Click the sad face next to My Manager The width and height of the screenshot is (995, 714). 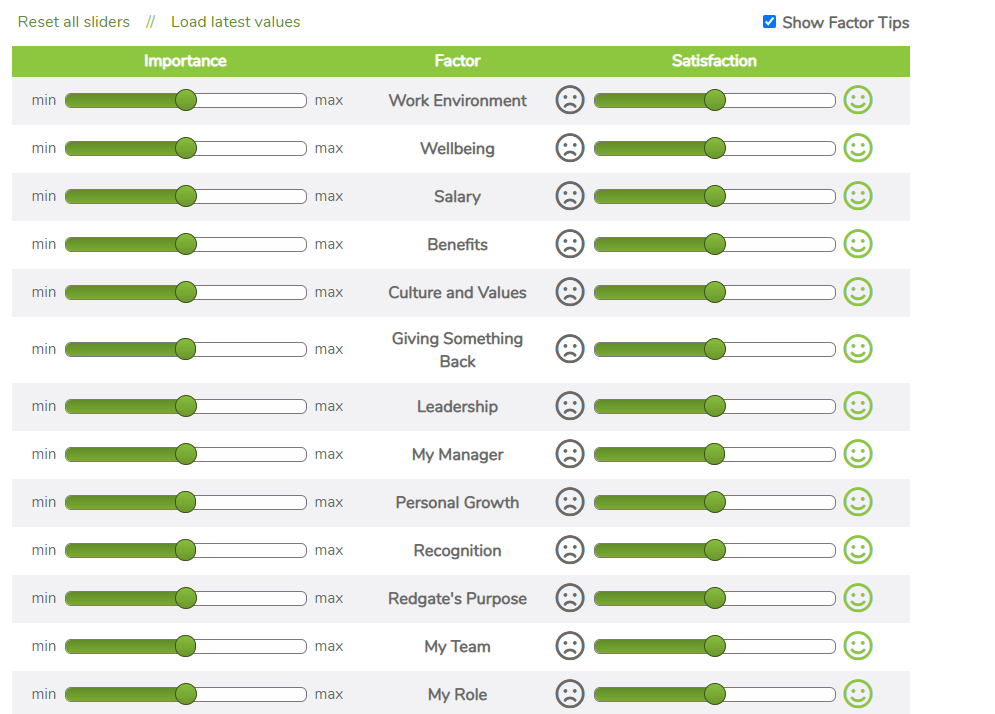click(569, 454)
